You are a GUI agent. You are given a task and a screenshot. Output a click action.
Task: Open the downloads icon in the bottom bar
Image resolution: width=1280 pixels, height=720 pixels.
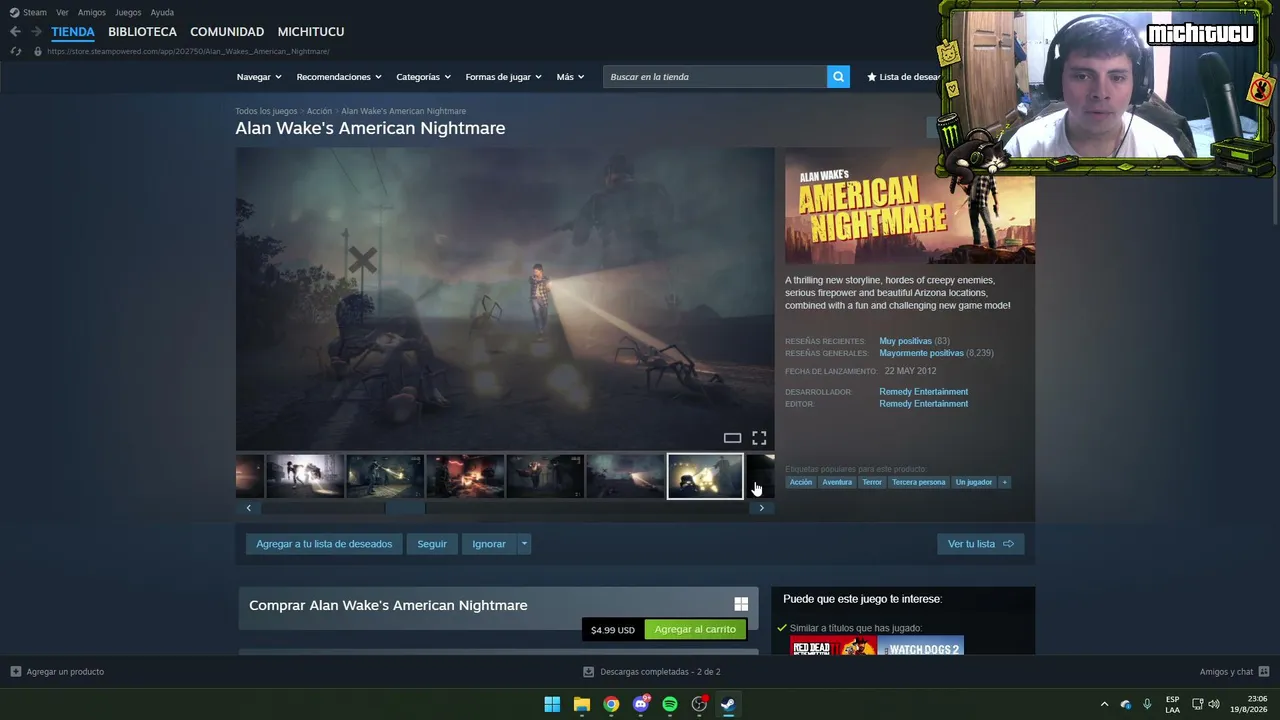tap(589, 672)
